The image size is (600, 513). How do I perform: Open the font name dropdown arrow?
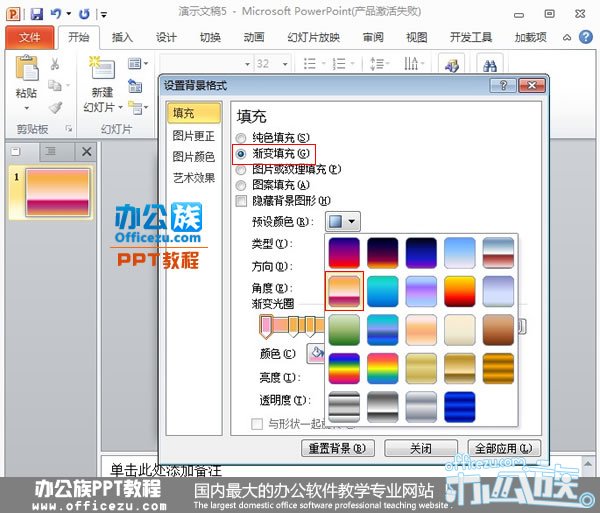[x=247, y=64]
